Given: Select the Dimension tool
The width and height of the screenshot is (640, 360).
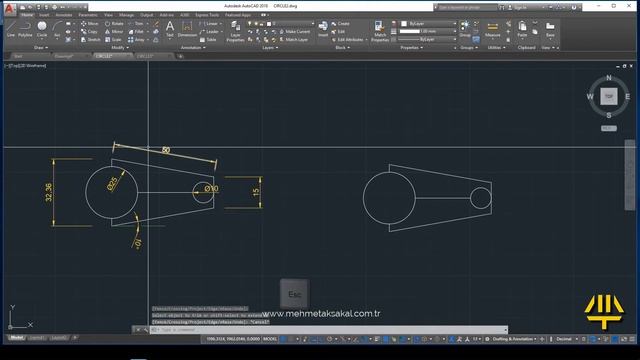Looking at the screenshot, I should [x=187, y=29].
